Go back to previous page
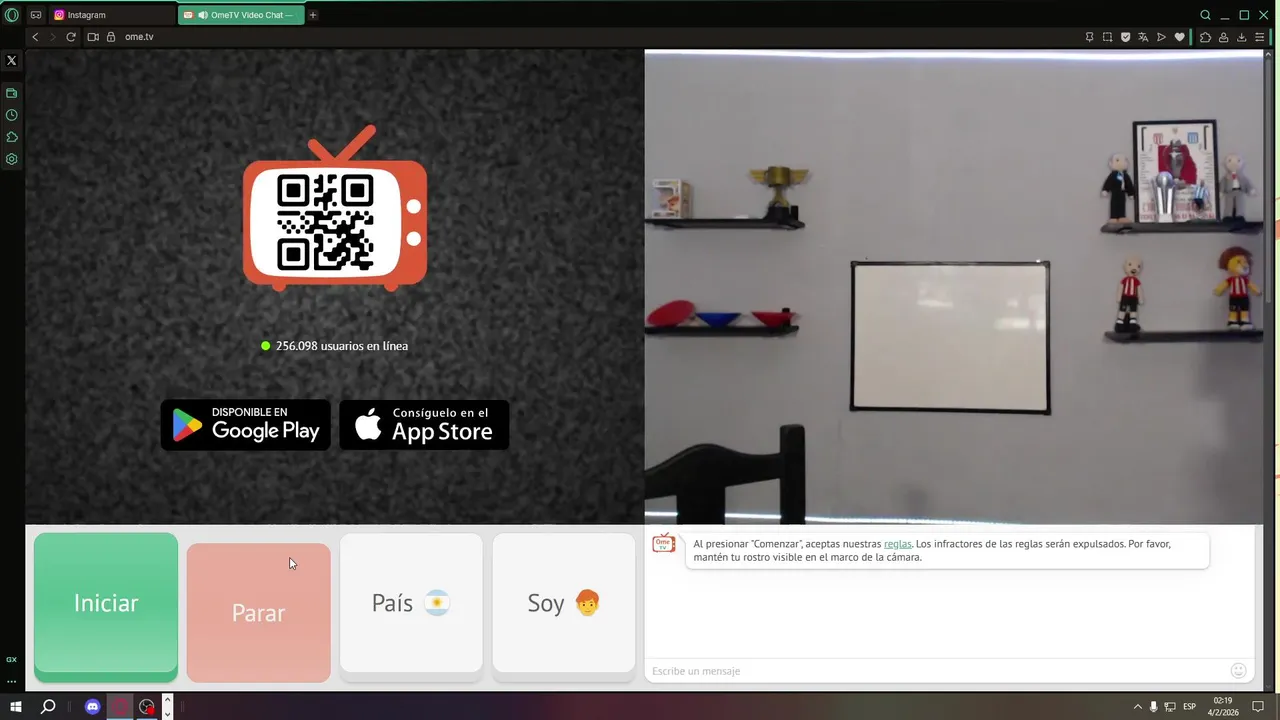 coord(35,37)
